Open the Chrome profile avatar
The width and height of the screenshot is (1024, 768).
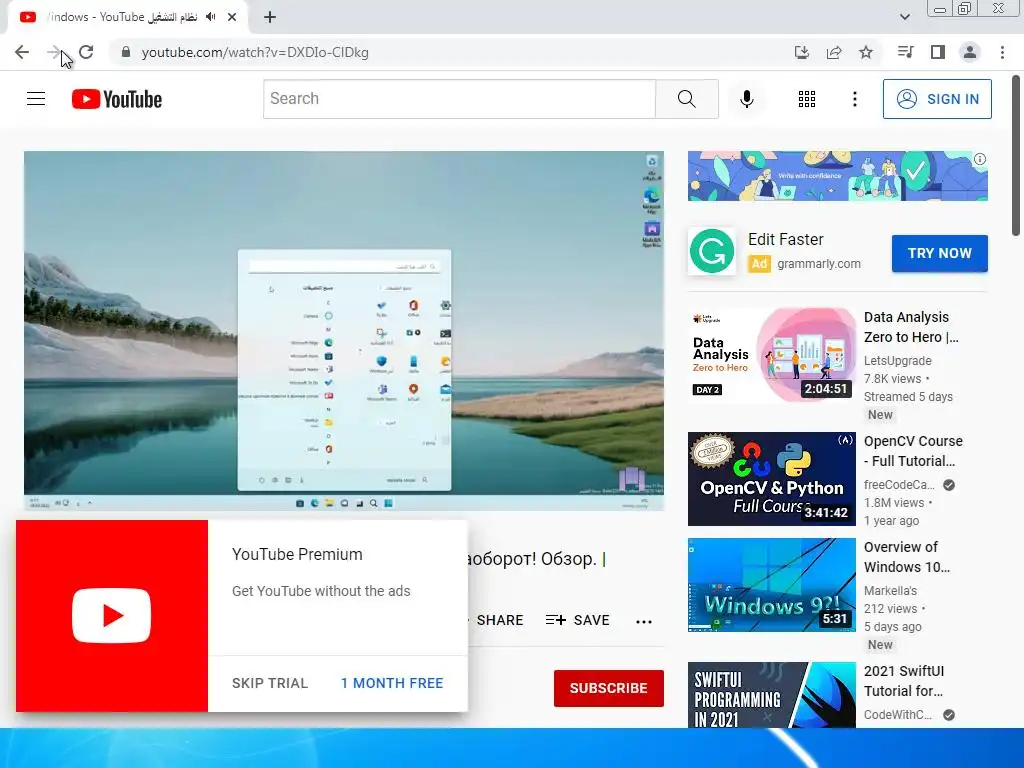(x=970, y=52)
